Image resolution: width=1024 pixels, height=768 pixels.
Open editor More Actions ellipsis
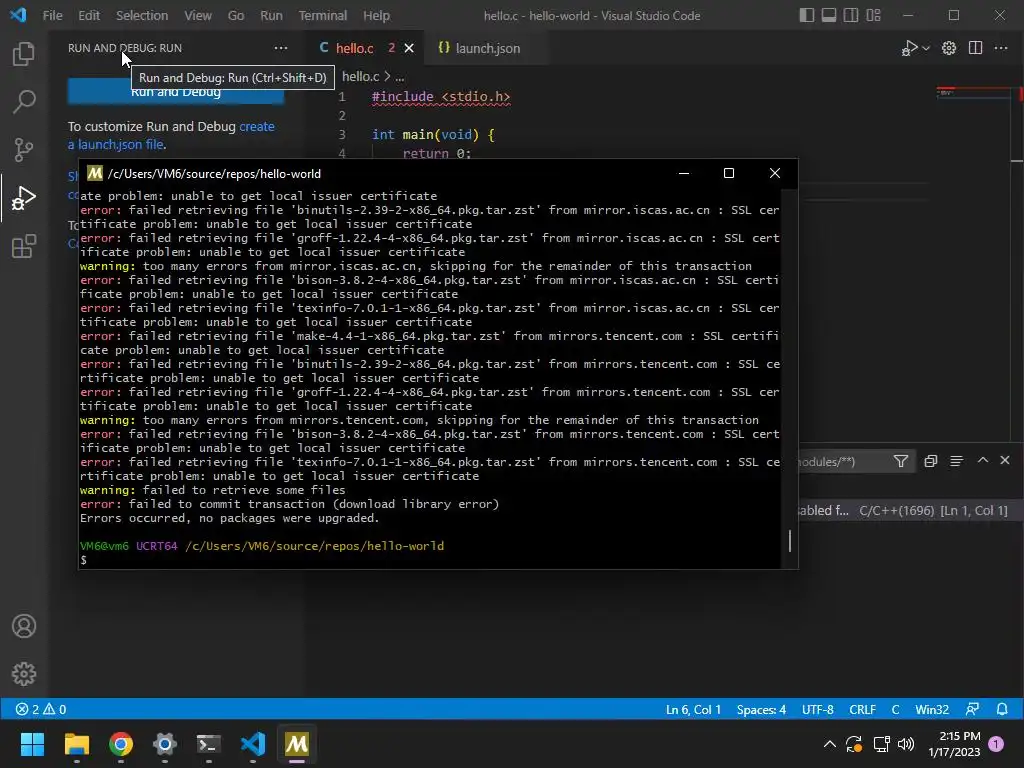click(1000, 48)
